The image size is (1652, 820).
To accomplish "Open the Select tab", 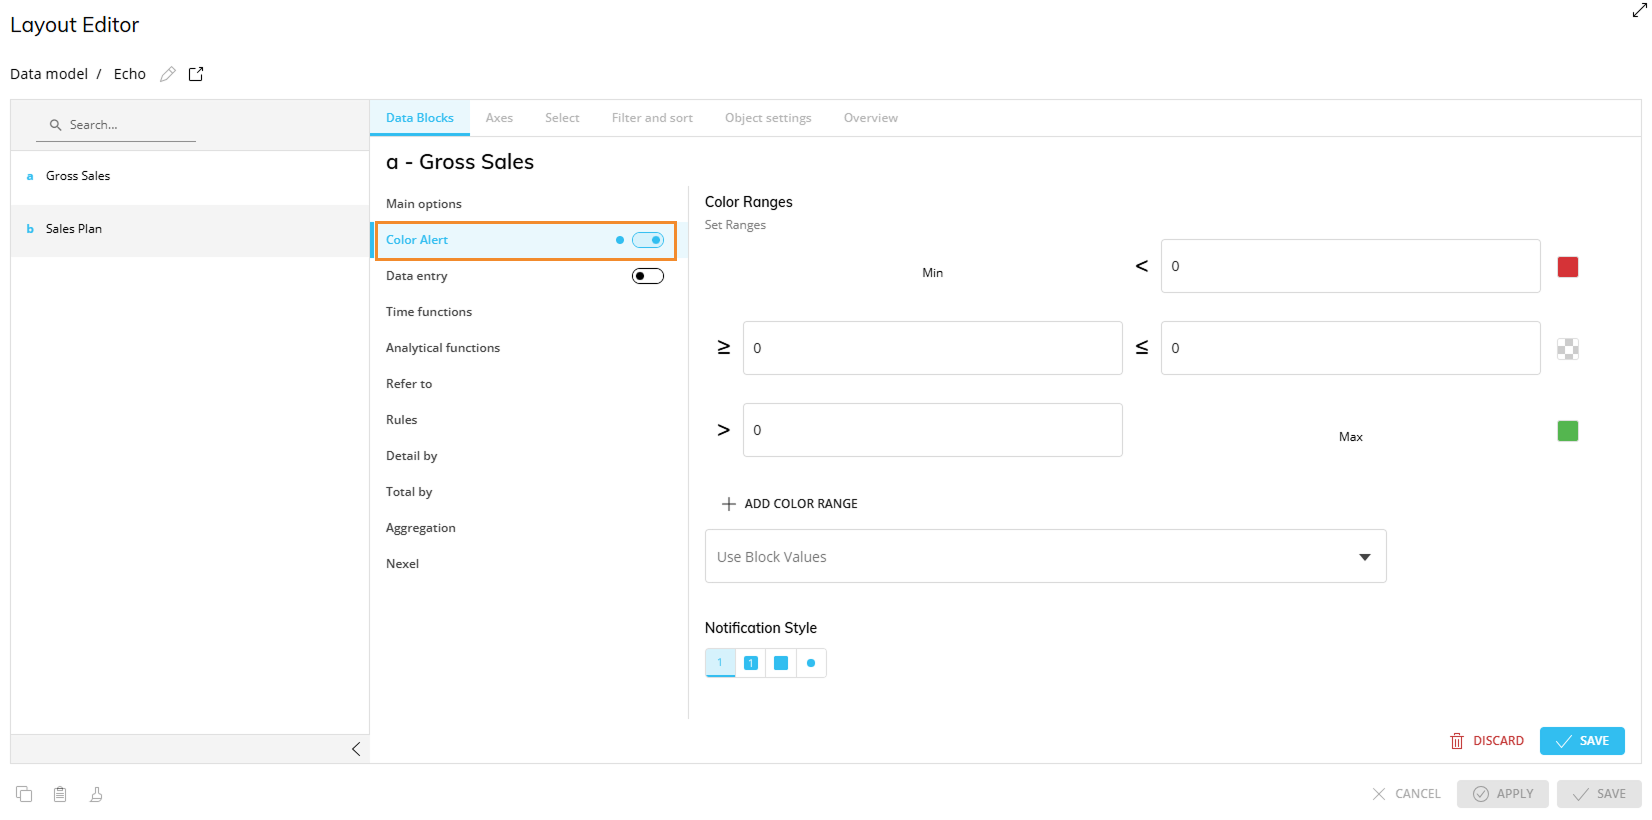I will 562,118.
